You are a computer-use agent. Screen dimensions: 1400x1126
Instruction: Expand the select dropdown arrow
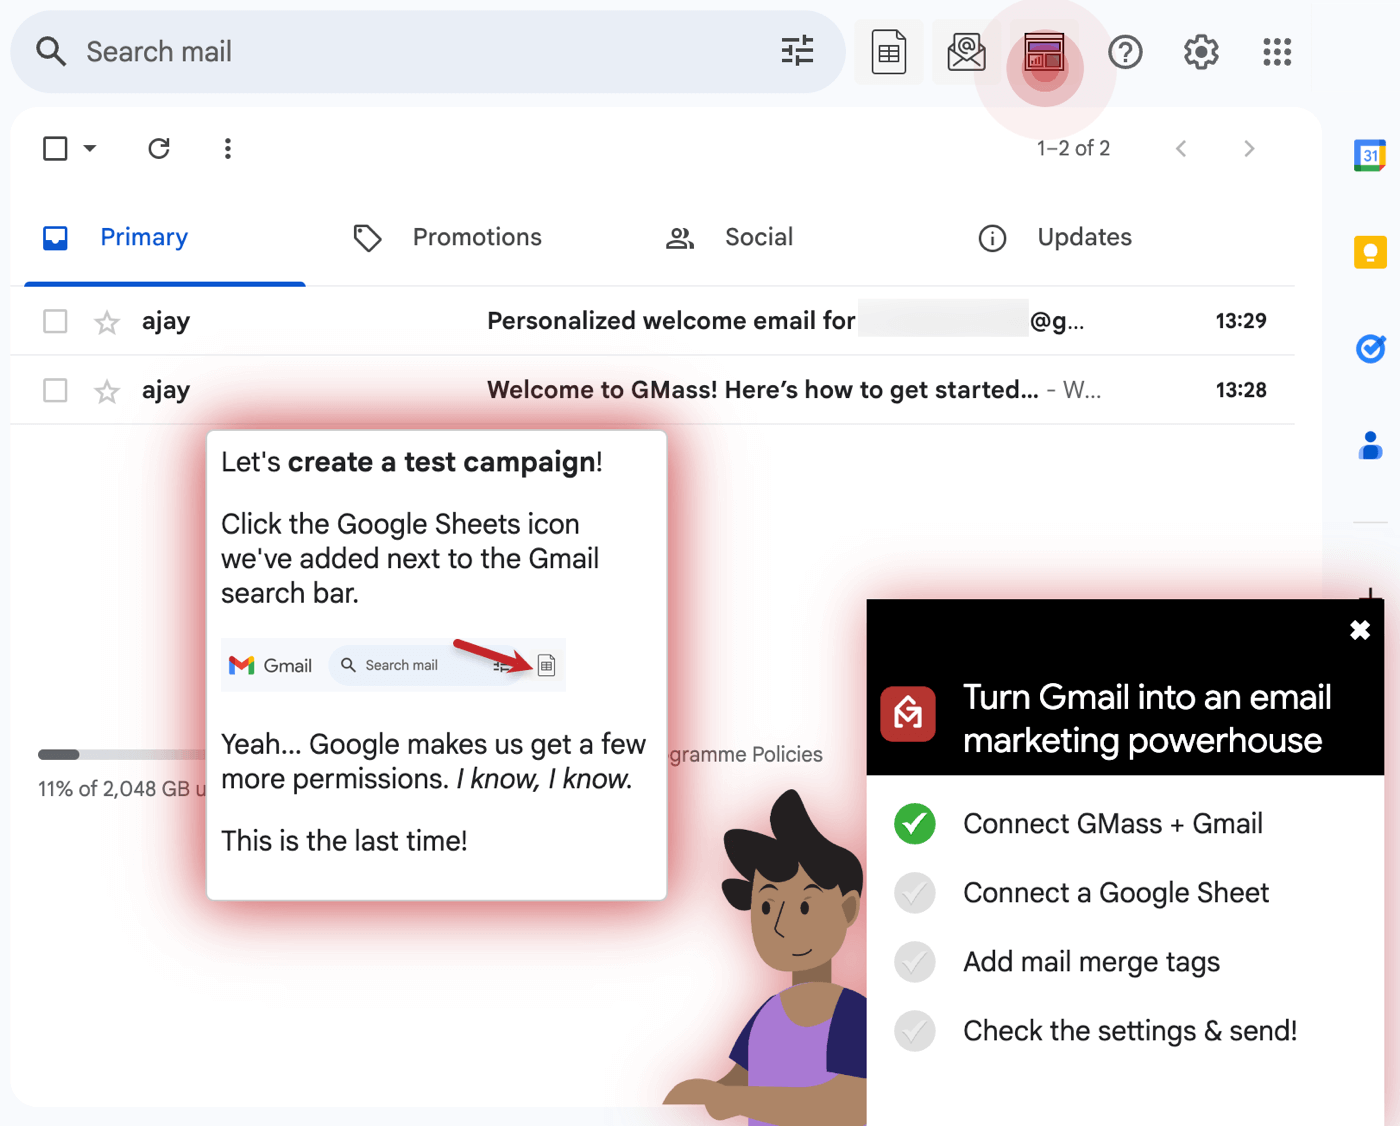pyautogui.click(x=90, y=149)
